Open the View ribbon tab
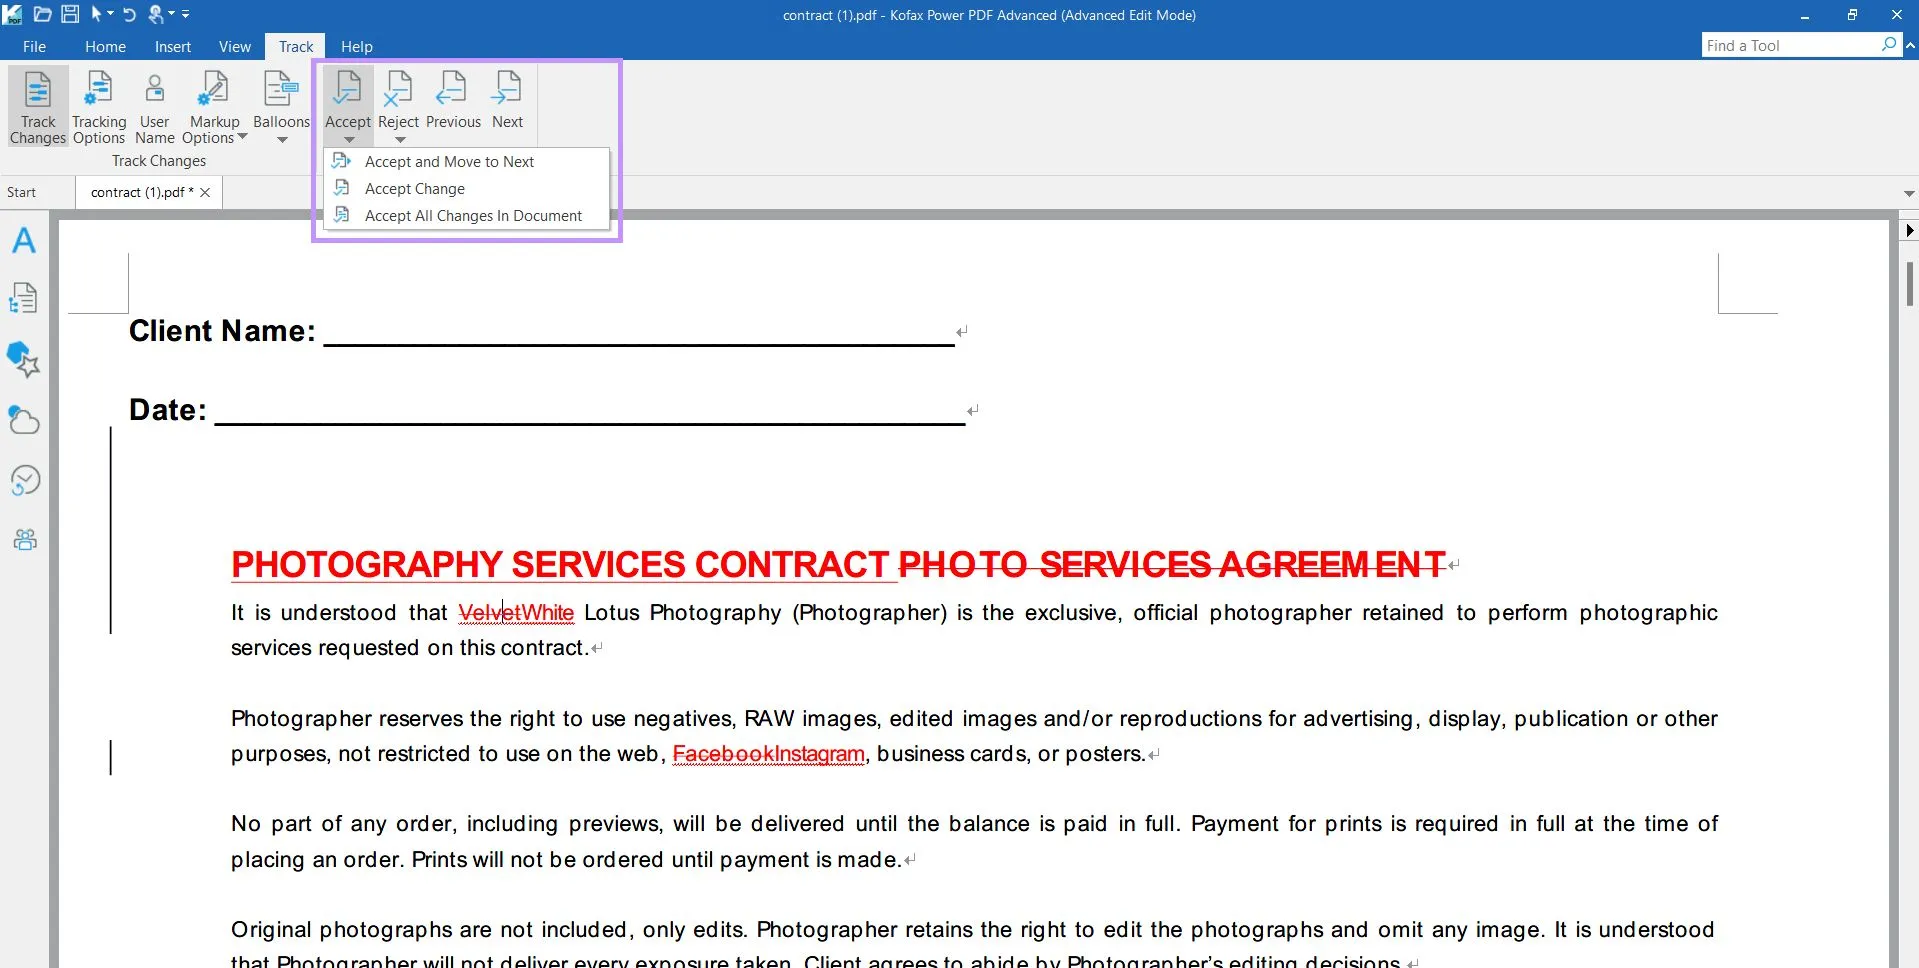This screenshot has width=1919, height=968. tap(234, 46)
